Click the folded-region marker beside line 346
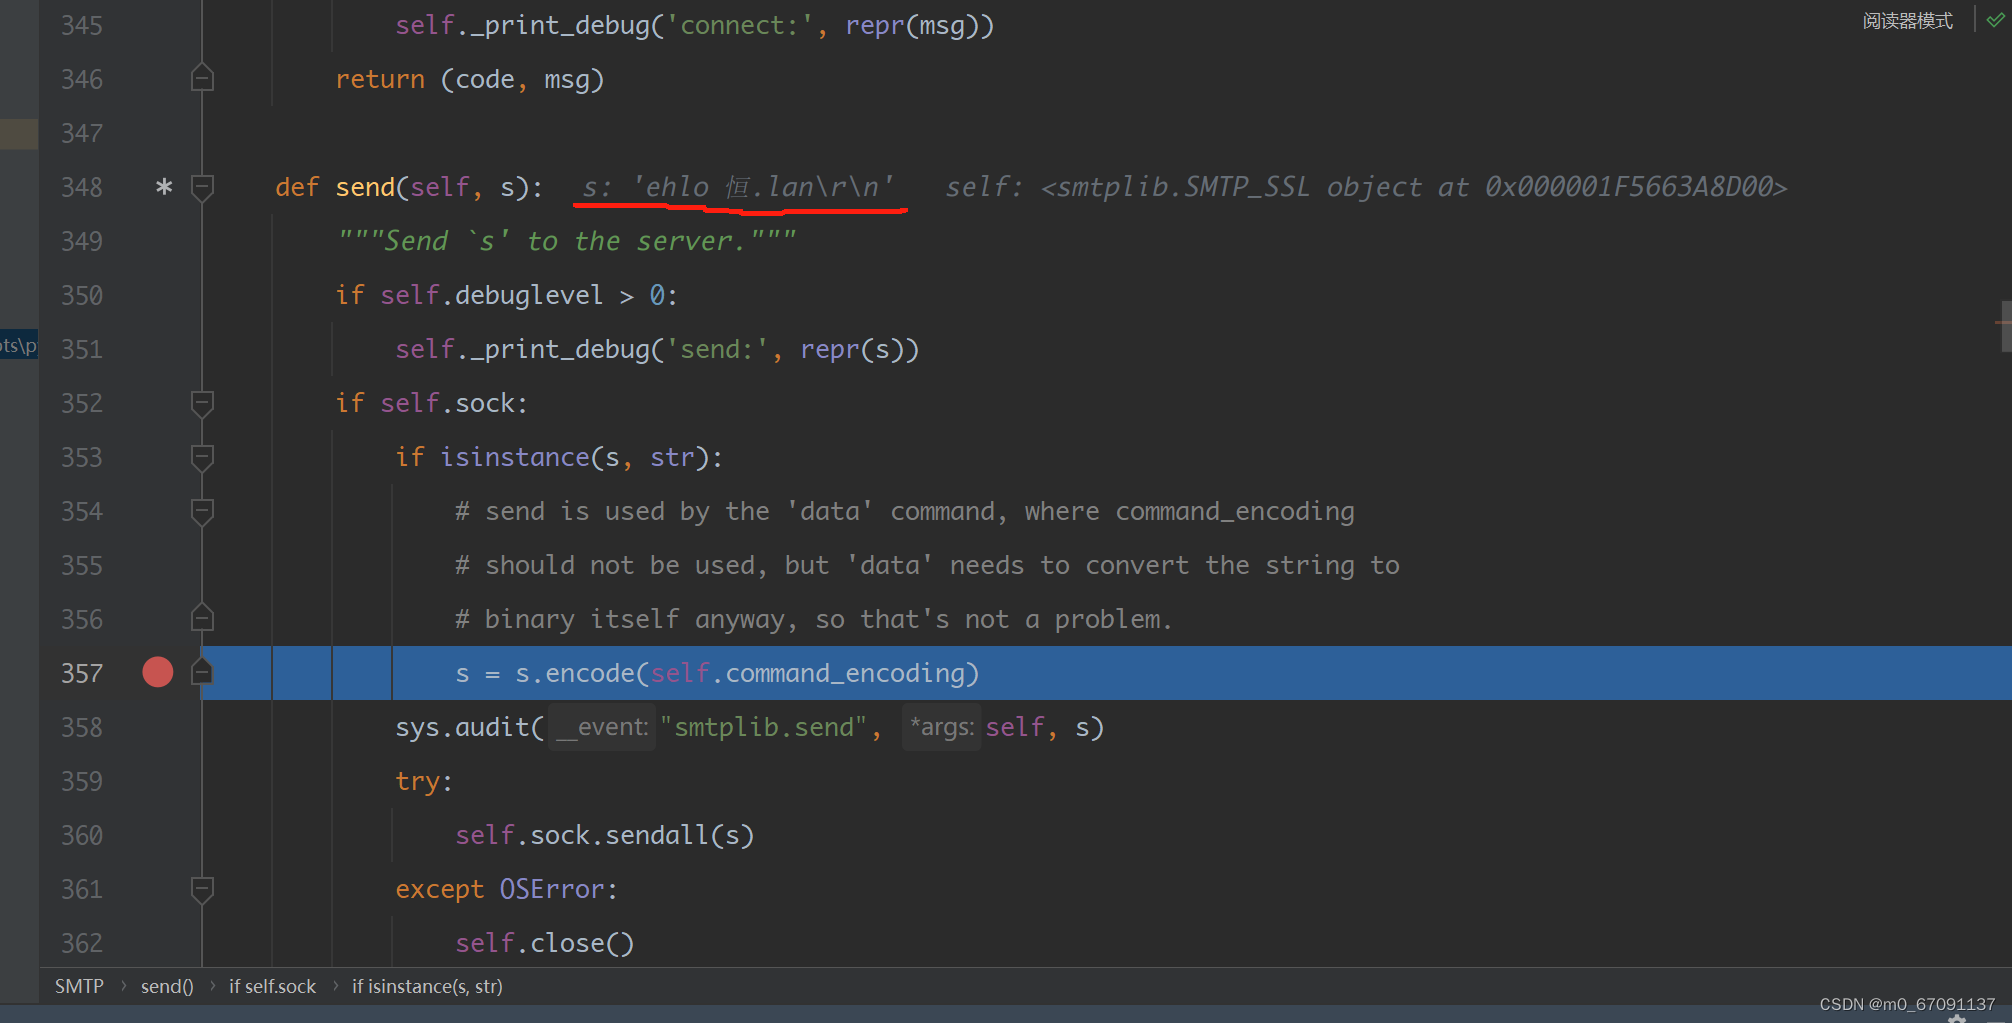 pyautogui.click(x=202, y=77)
